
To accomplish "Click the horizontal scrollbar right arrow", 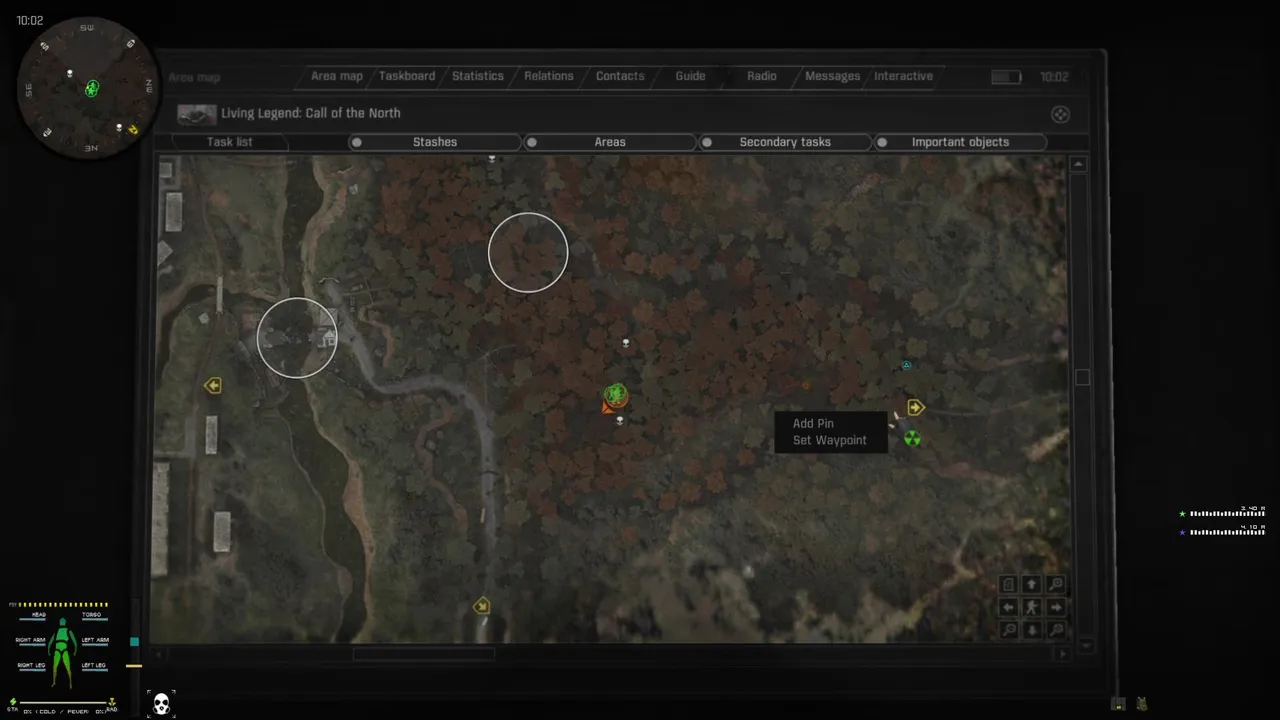I will click(x=1062, y=653).
